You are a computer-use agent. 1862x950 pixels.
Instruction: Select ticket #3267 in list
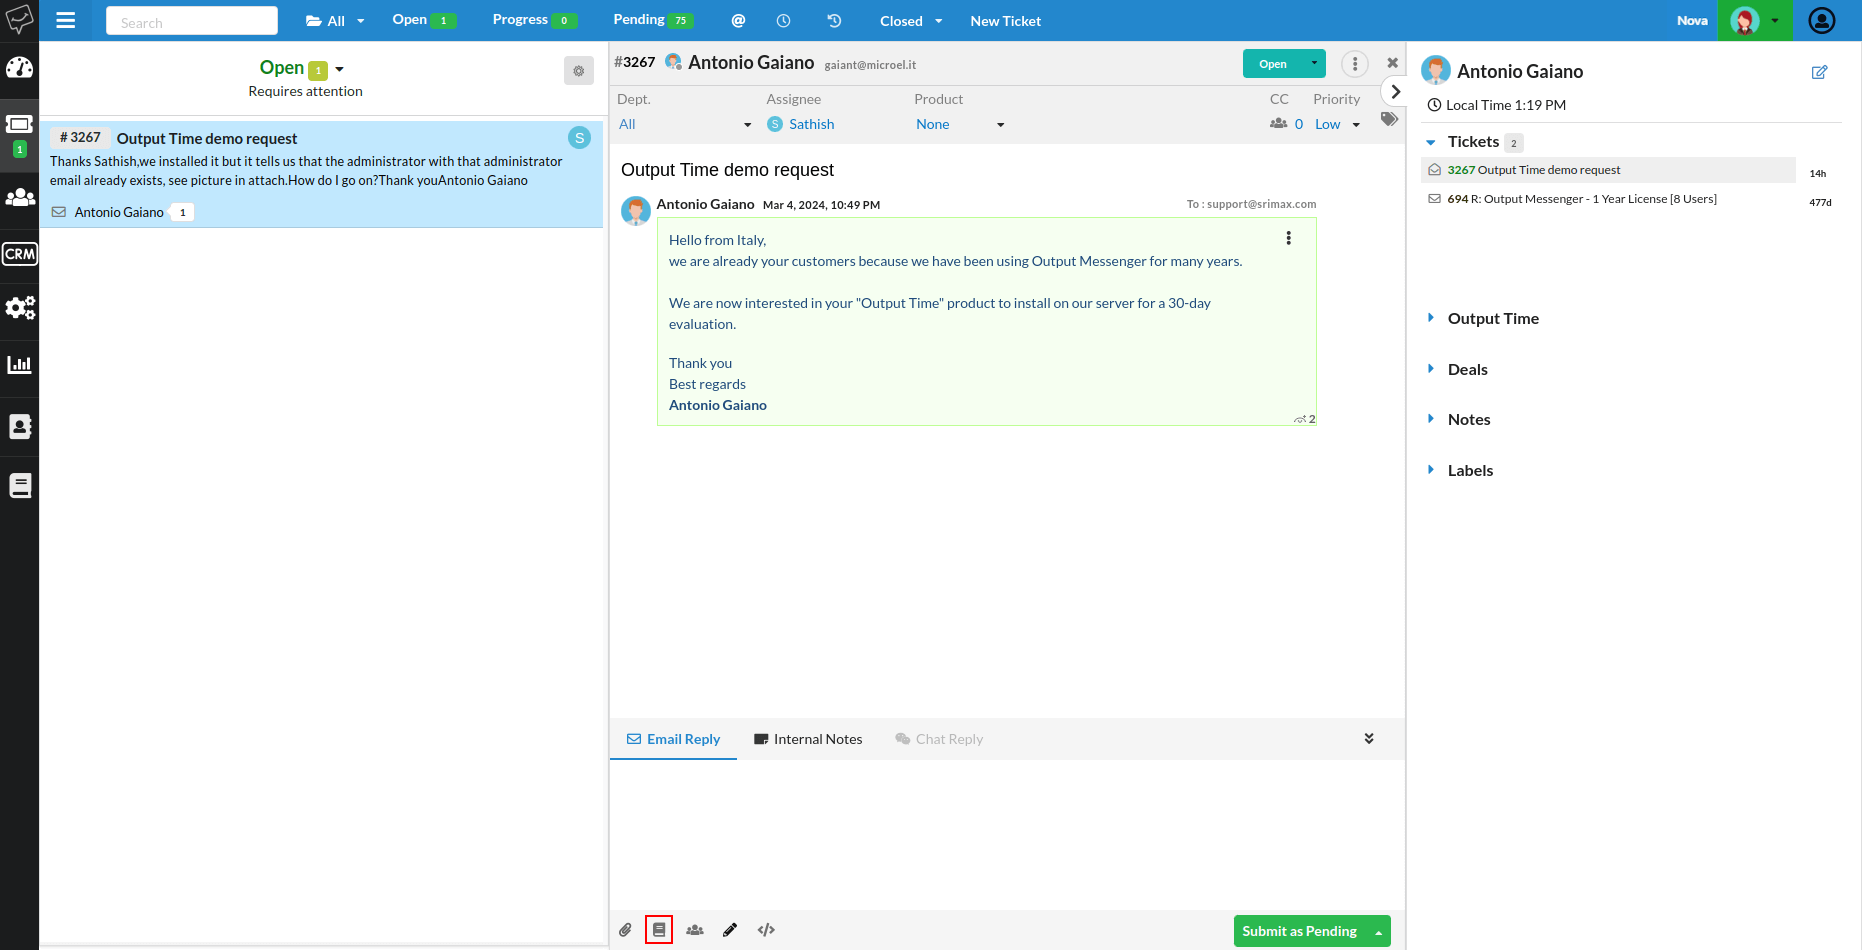pyautogui.click(x=322, y=174)
